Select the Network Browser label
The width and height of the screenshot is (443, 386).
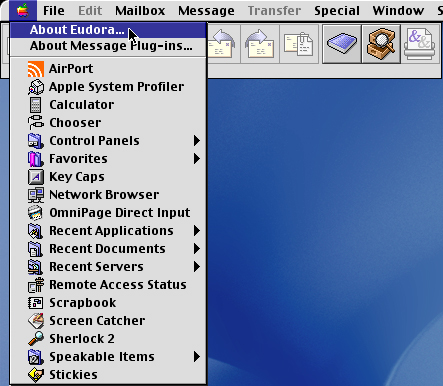(x=104, y=195)
